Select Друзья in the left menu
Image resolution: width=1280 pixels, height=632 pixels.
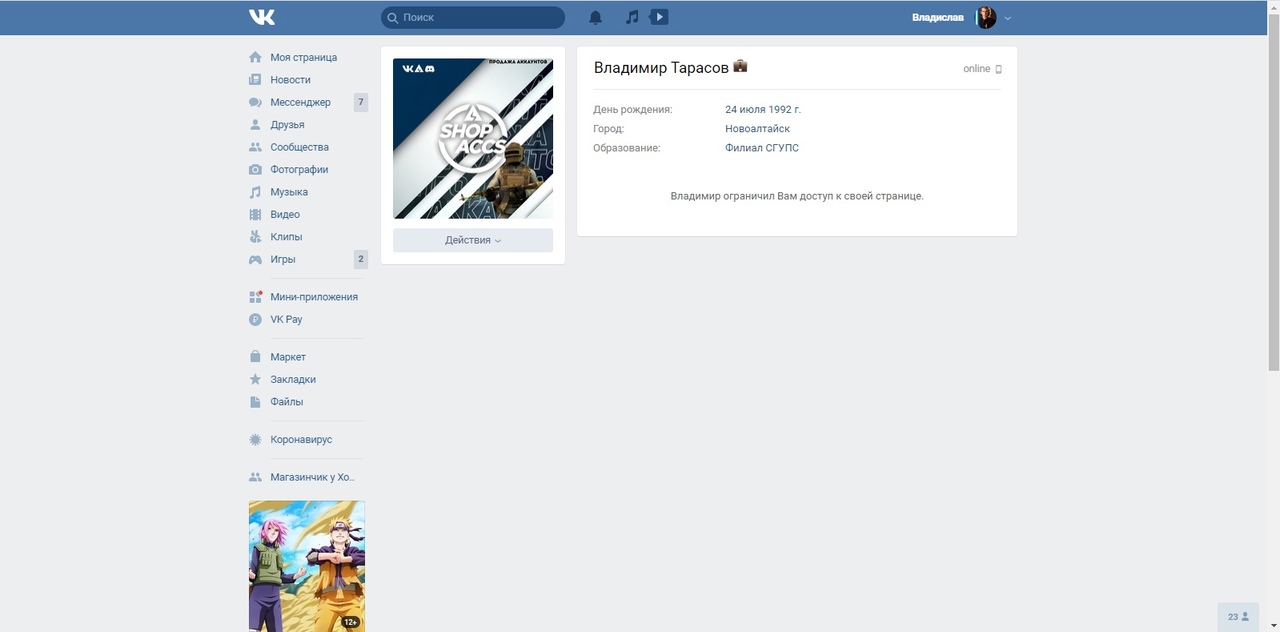tap(287, 125)
